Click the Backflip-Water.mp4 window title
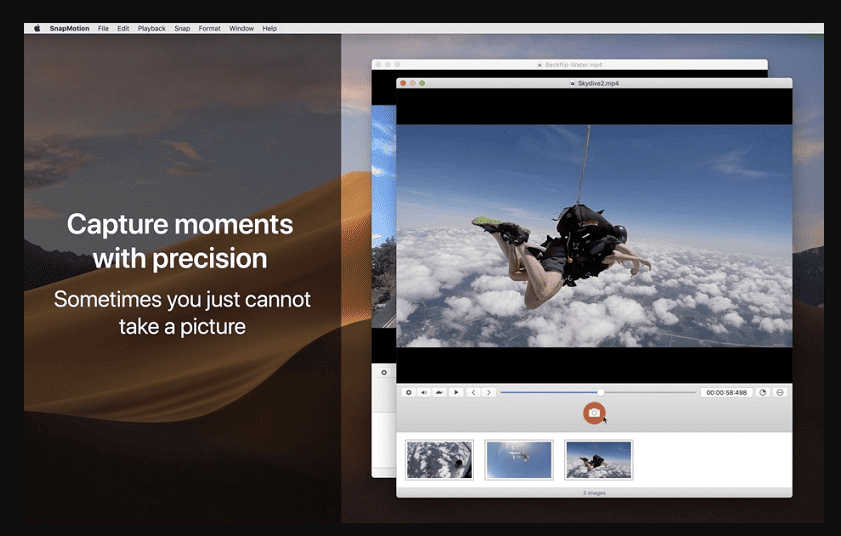The image size is (841, 536). [x=573, y=64]
